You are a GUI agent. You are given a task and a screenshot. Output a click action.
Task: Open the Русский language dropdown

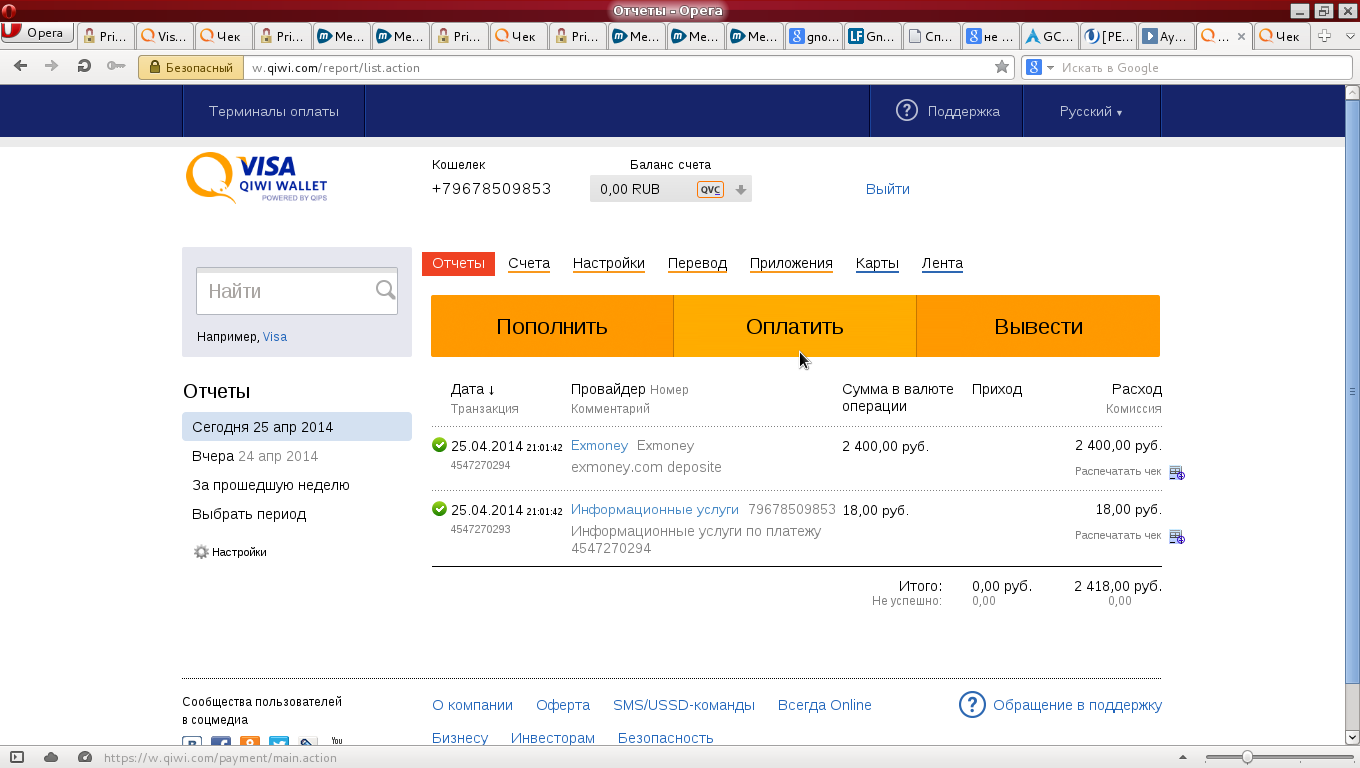coord(1091,111)
